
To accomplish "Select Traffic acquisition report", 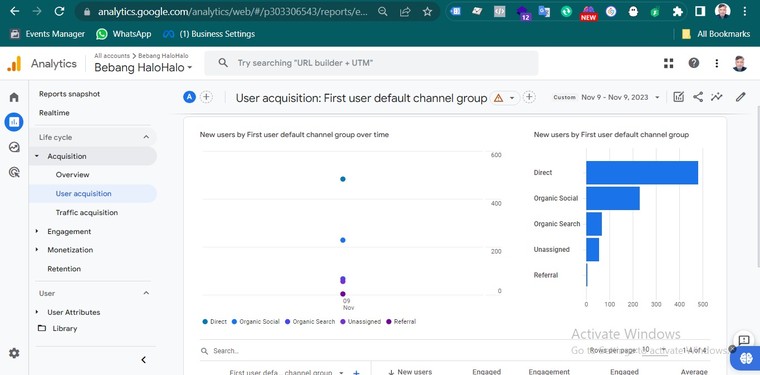I will (x=87, y=213).
